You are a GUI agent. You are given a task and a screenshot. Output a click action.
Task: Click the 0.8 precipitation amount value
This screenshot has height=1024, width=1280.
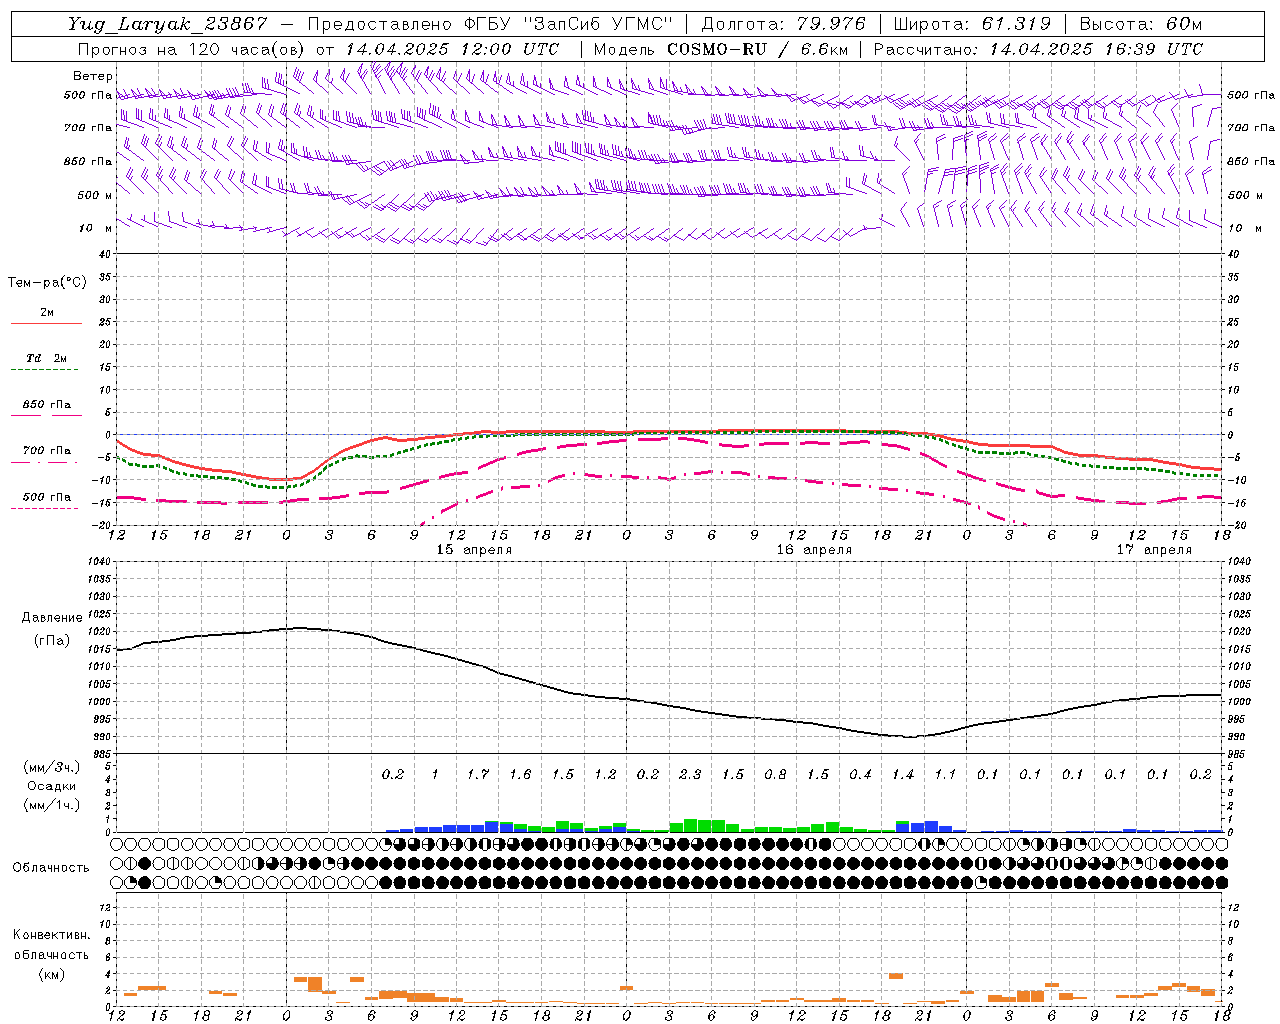775,775
